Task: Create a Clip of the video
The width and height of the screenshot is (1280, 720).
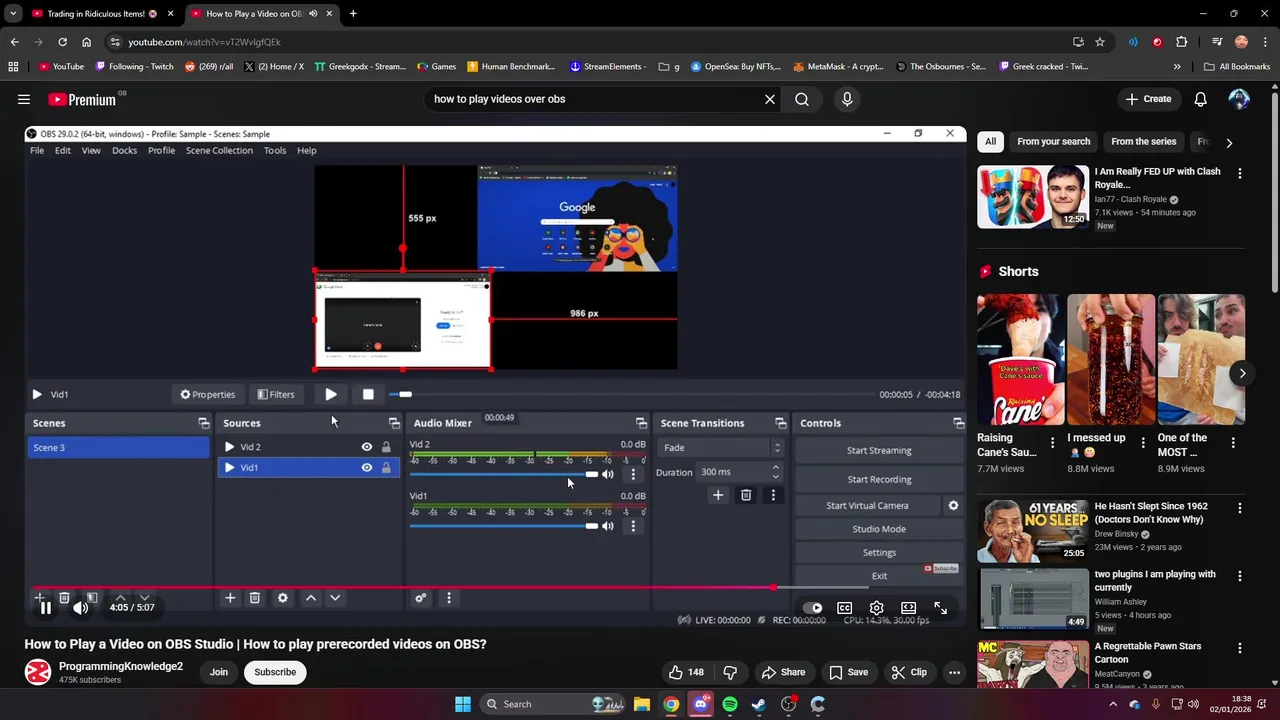Action: pos(909,672)
